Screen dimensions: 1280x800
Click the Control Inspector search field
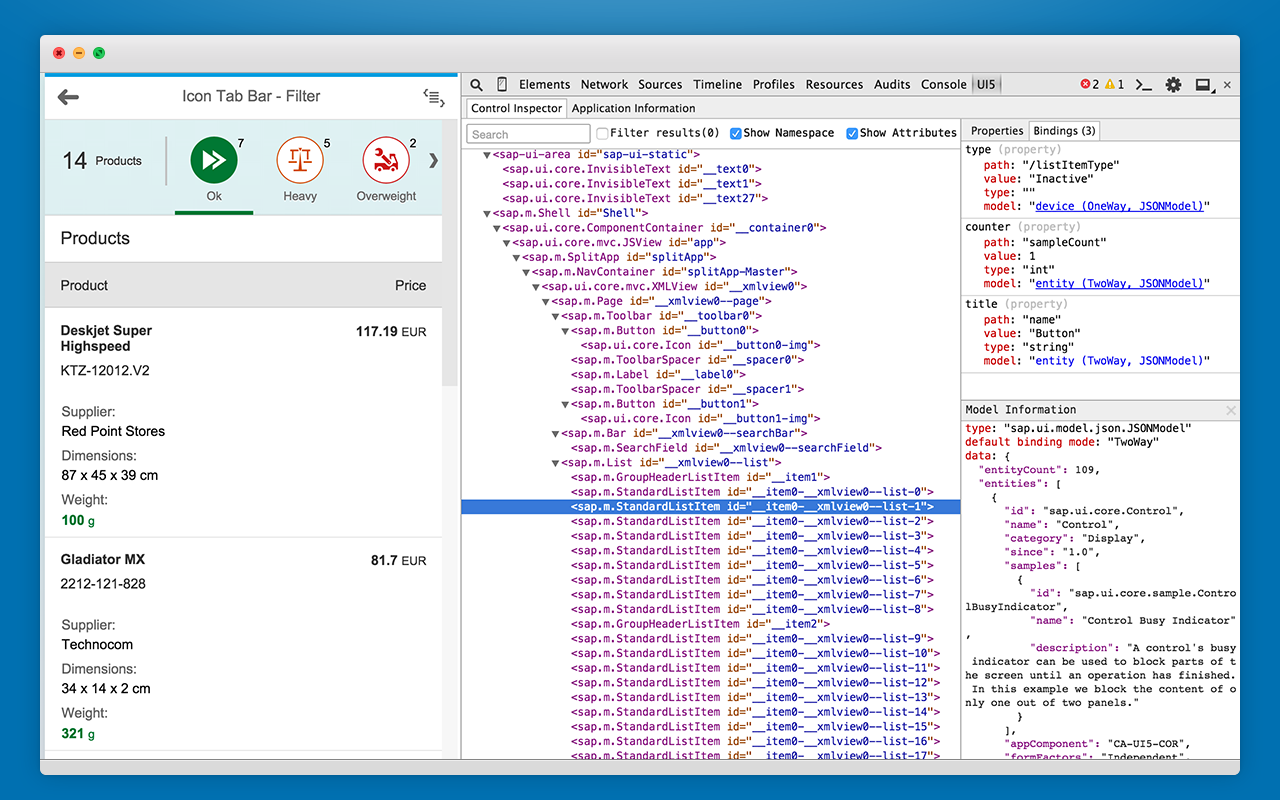527,133
